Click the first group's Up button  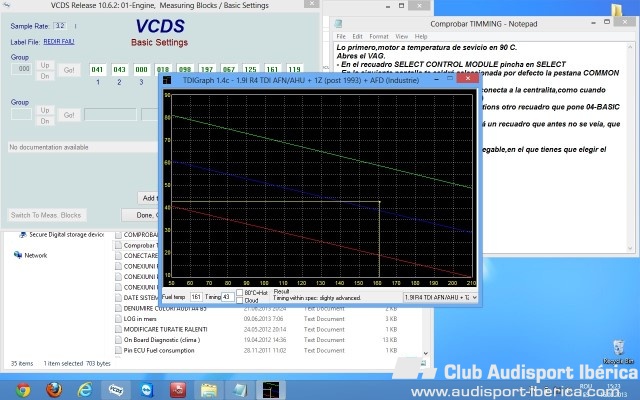[x=45, y=65]
